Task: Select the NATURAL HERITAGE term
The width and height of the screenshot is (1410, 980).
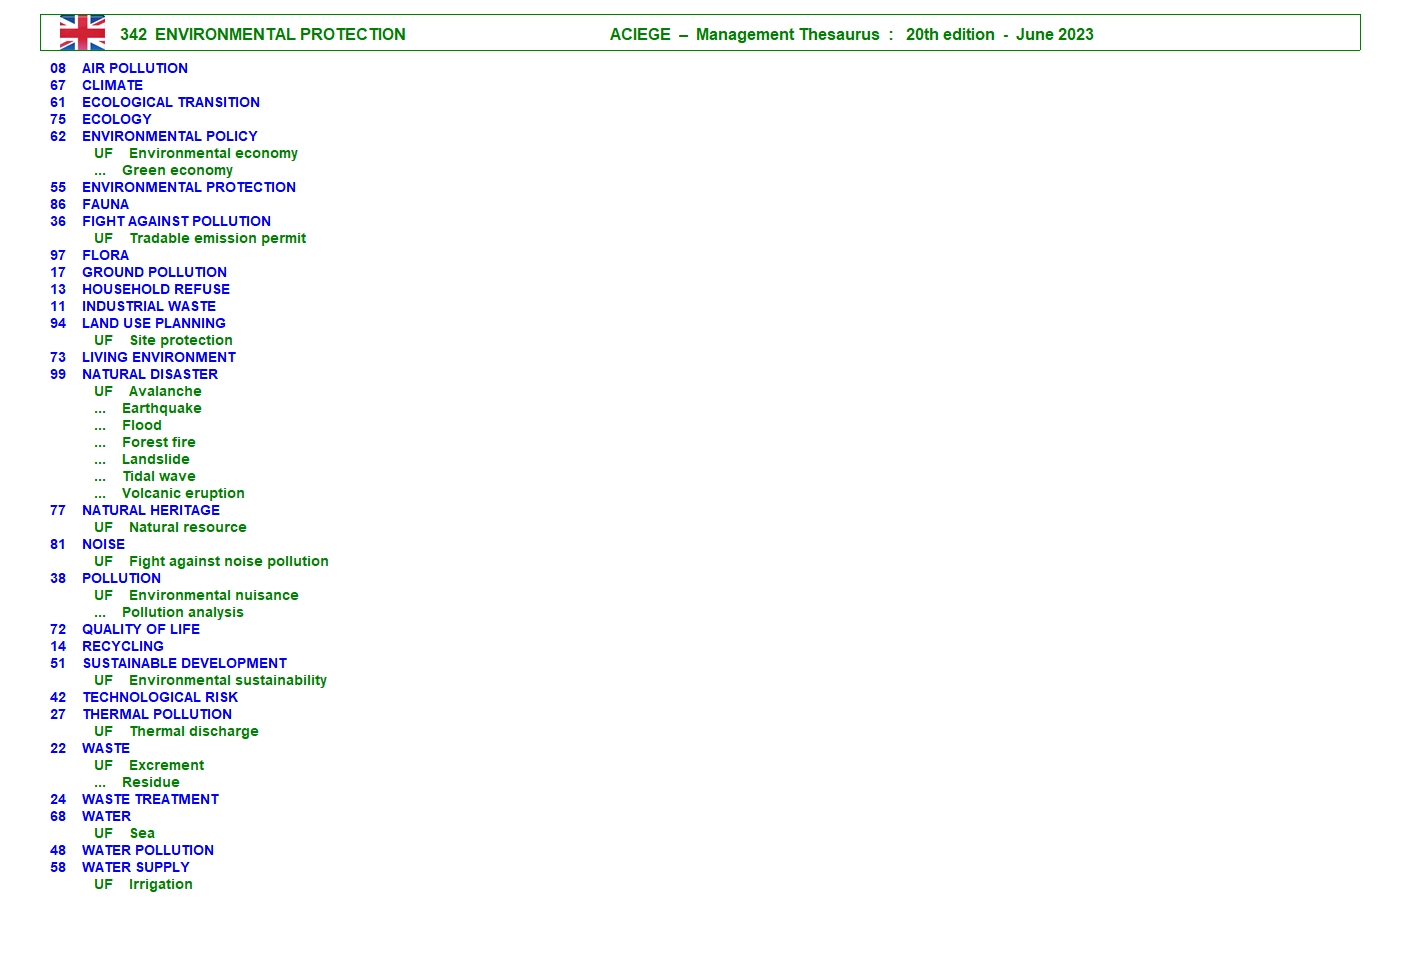Action: tap(150, 510)
